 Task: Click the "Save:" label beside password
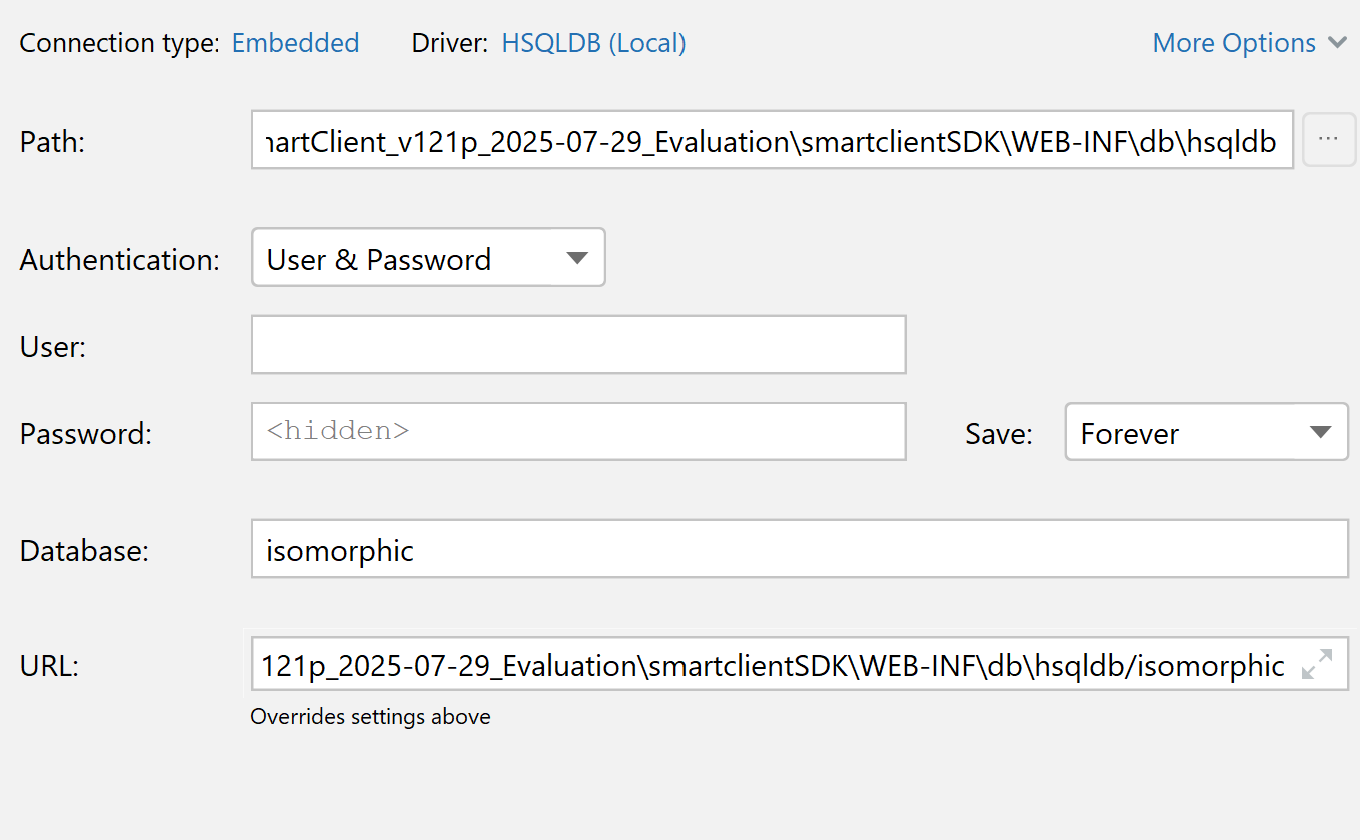pyautogui.click(x=998, y=434)
